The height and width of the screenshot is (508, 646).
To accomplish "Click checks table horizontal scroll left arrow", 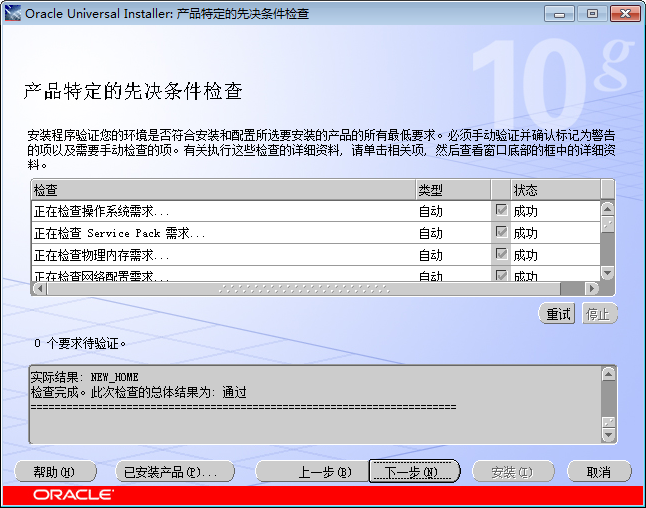I will point(40,288).
